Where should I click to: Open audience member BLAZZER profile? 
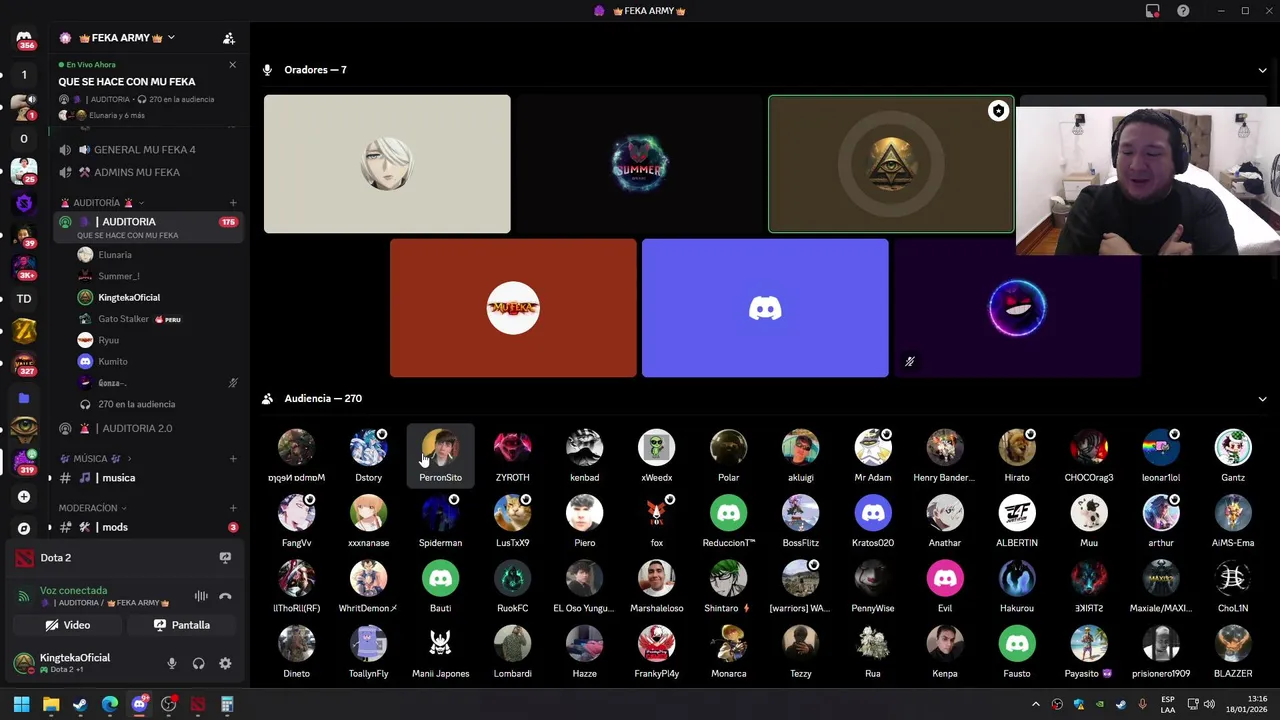pos(1233,652)
